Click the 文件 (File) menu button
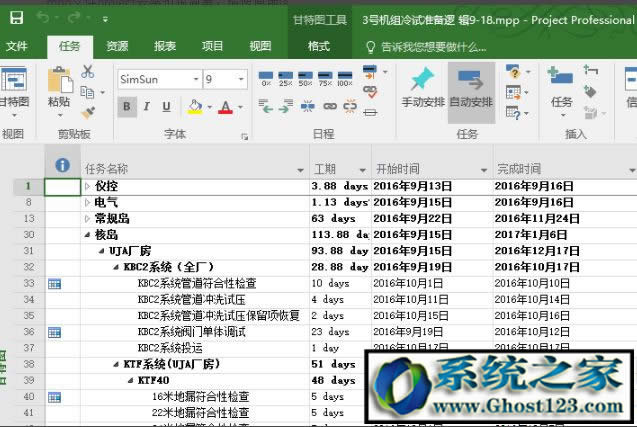 17,46
